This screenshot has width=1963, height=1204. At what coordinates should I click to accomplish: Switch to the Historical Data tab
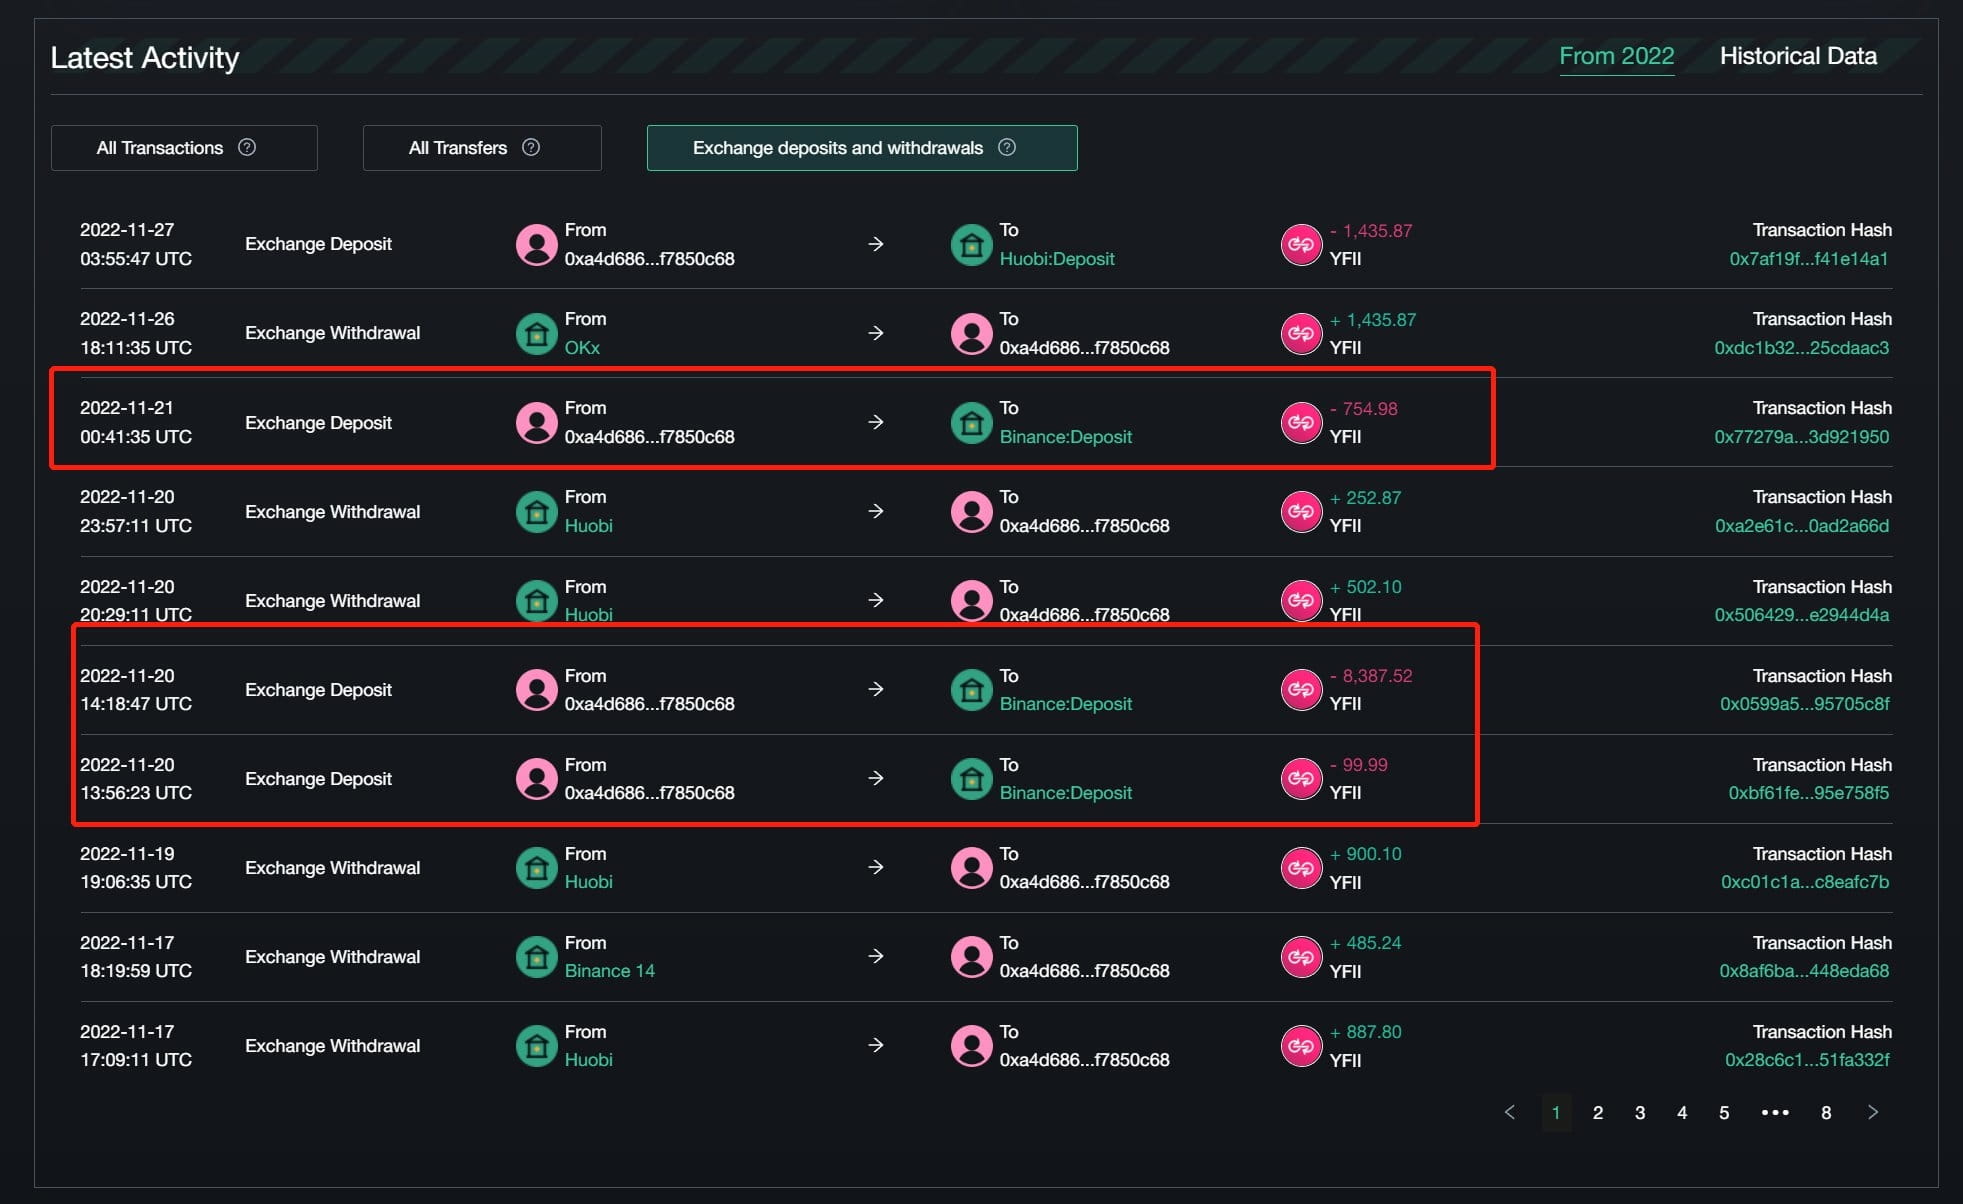click(x=1798, y=56)
